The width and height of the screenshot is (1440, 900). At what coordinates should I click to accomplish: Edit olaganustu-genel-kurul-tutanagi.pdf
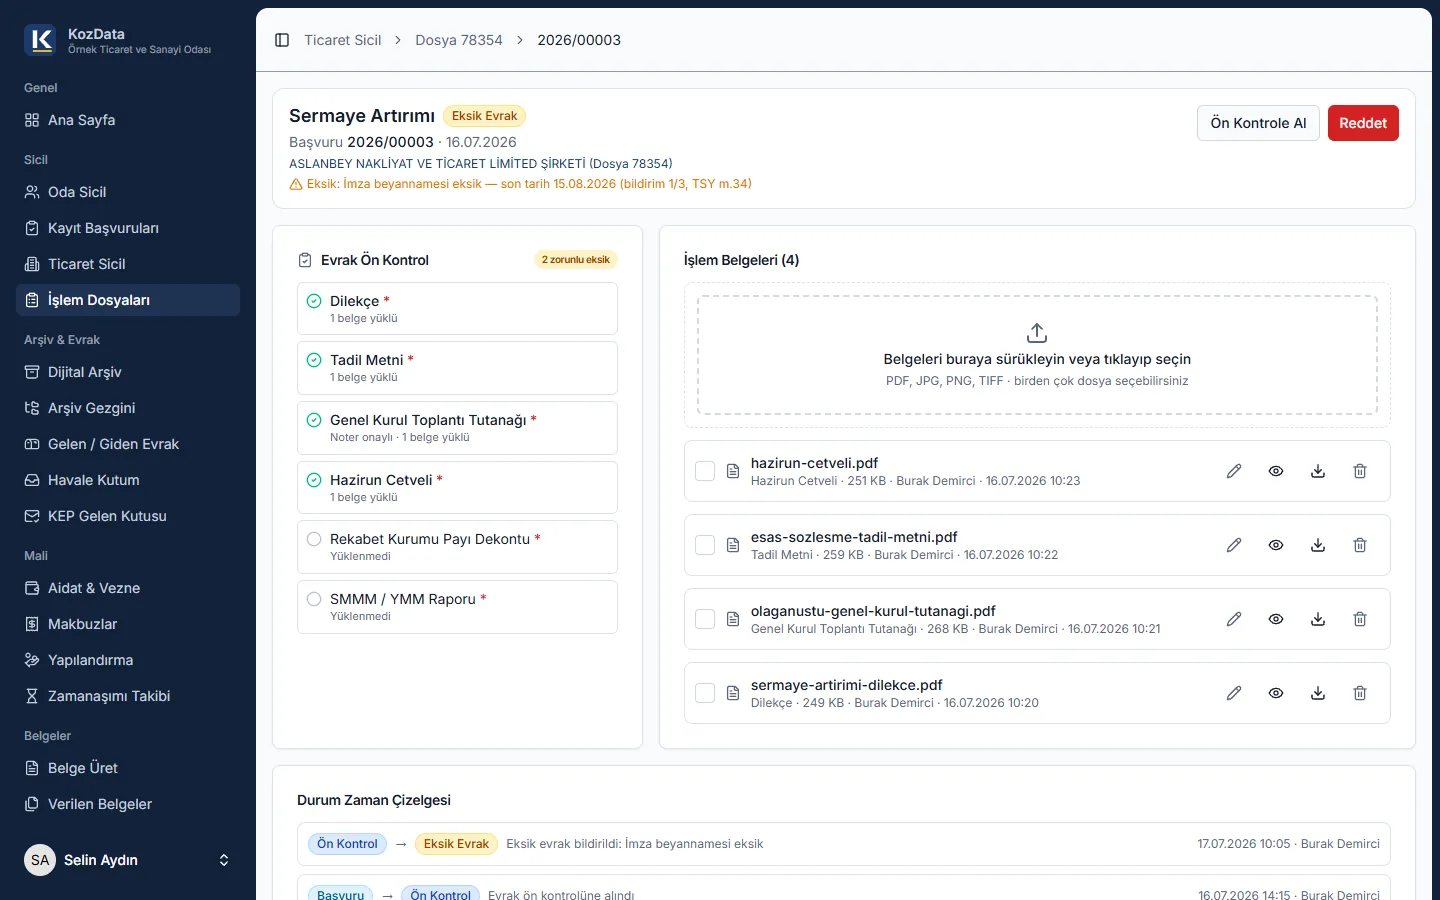pos(1234,619)
